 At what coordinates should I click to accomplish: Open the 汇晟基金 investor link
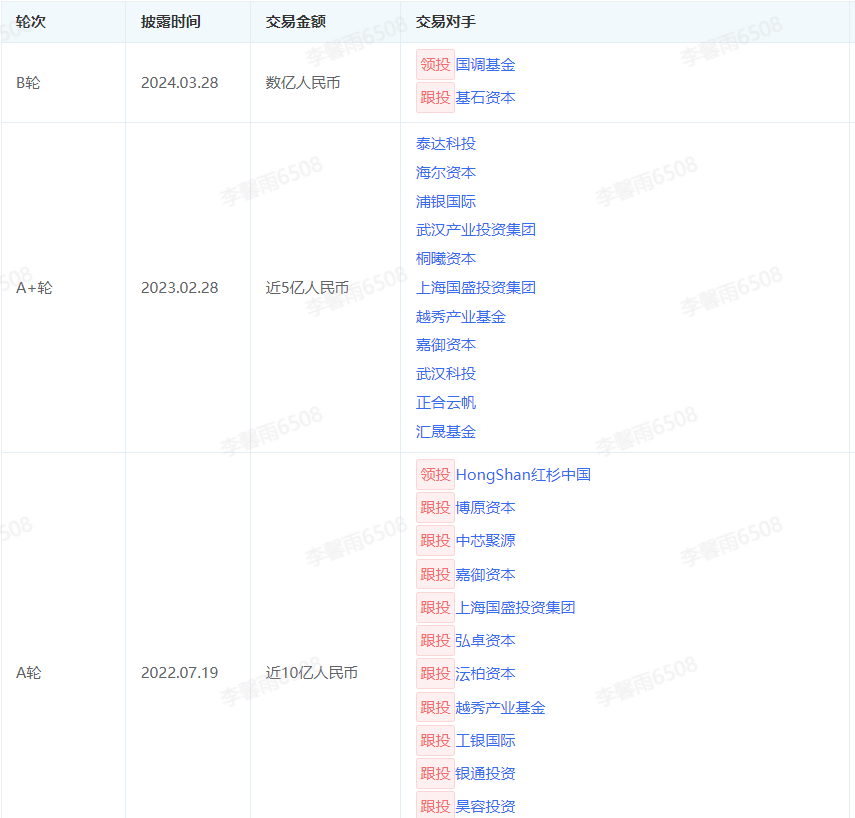pos(445,432)
